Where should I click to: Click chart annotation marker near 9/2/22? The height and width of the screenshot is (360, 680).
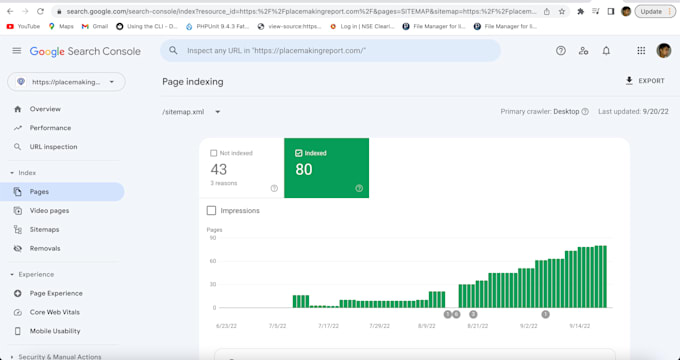(x=546, y=314)
